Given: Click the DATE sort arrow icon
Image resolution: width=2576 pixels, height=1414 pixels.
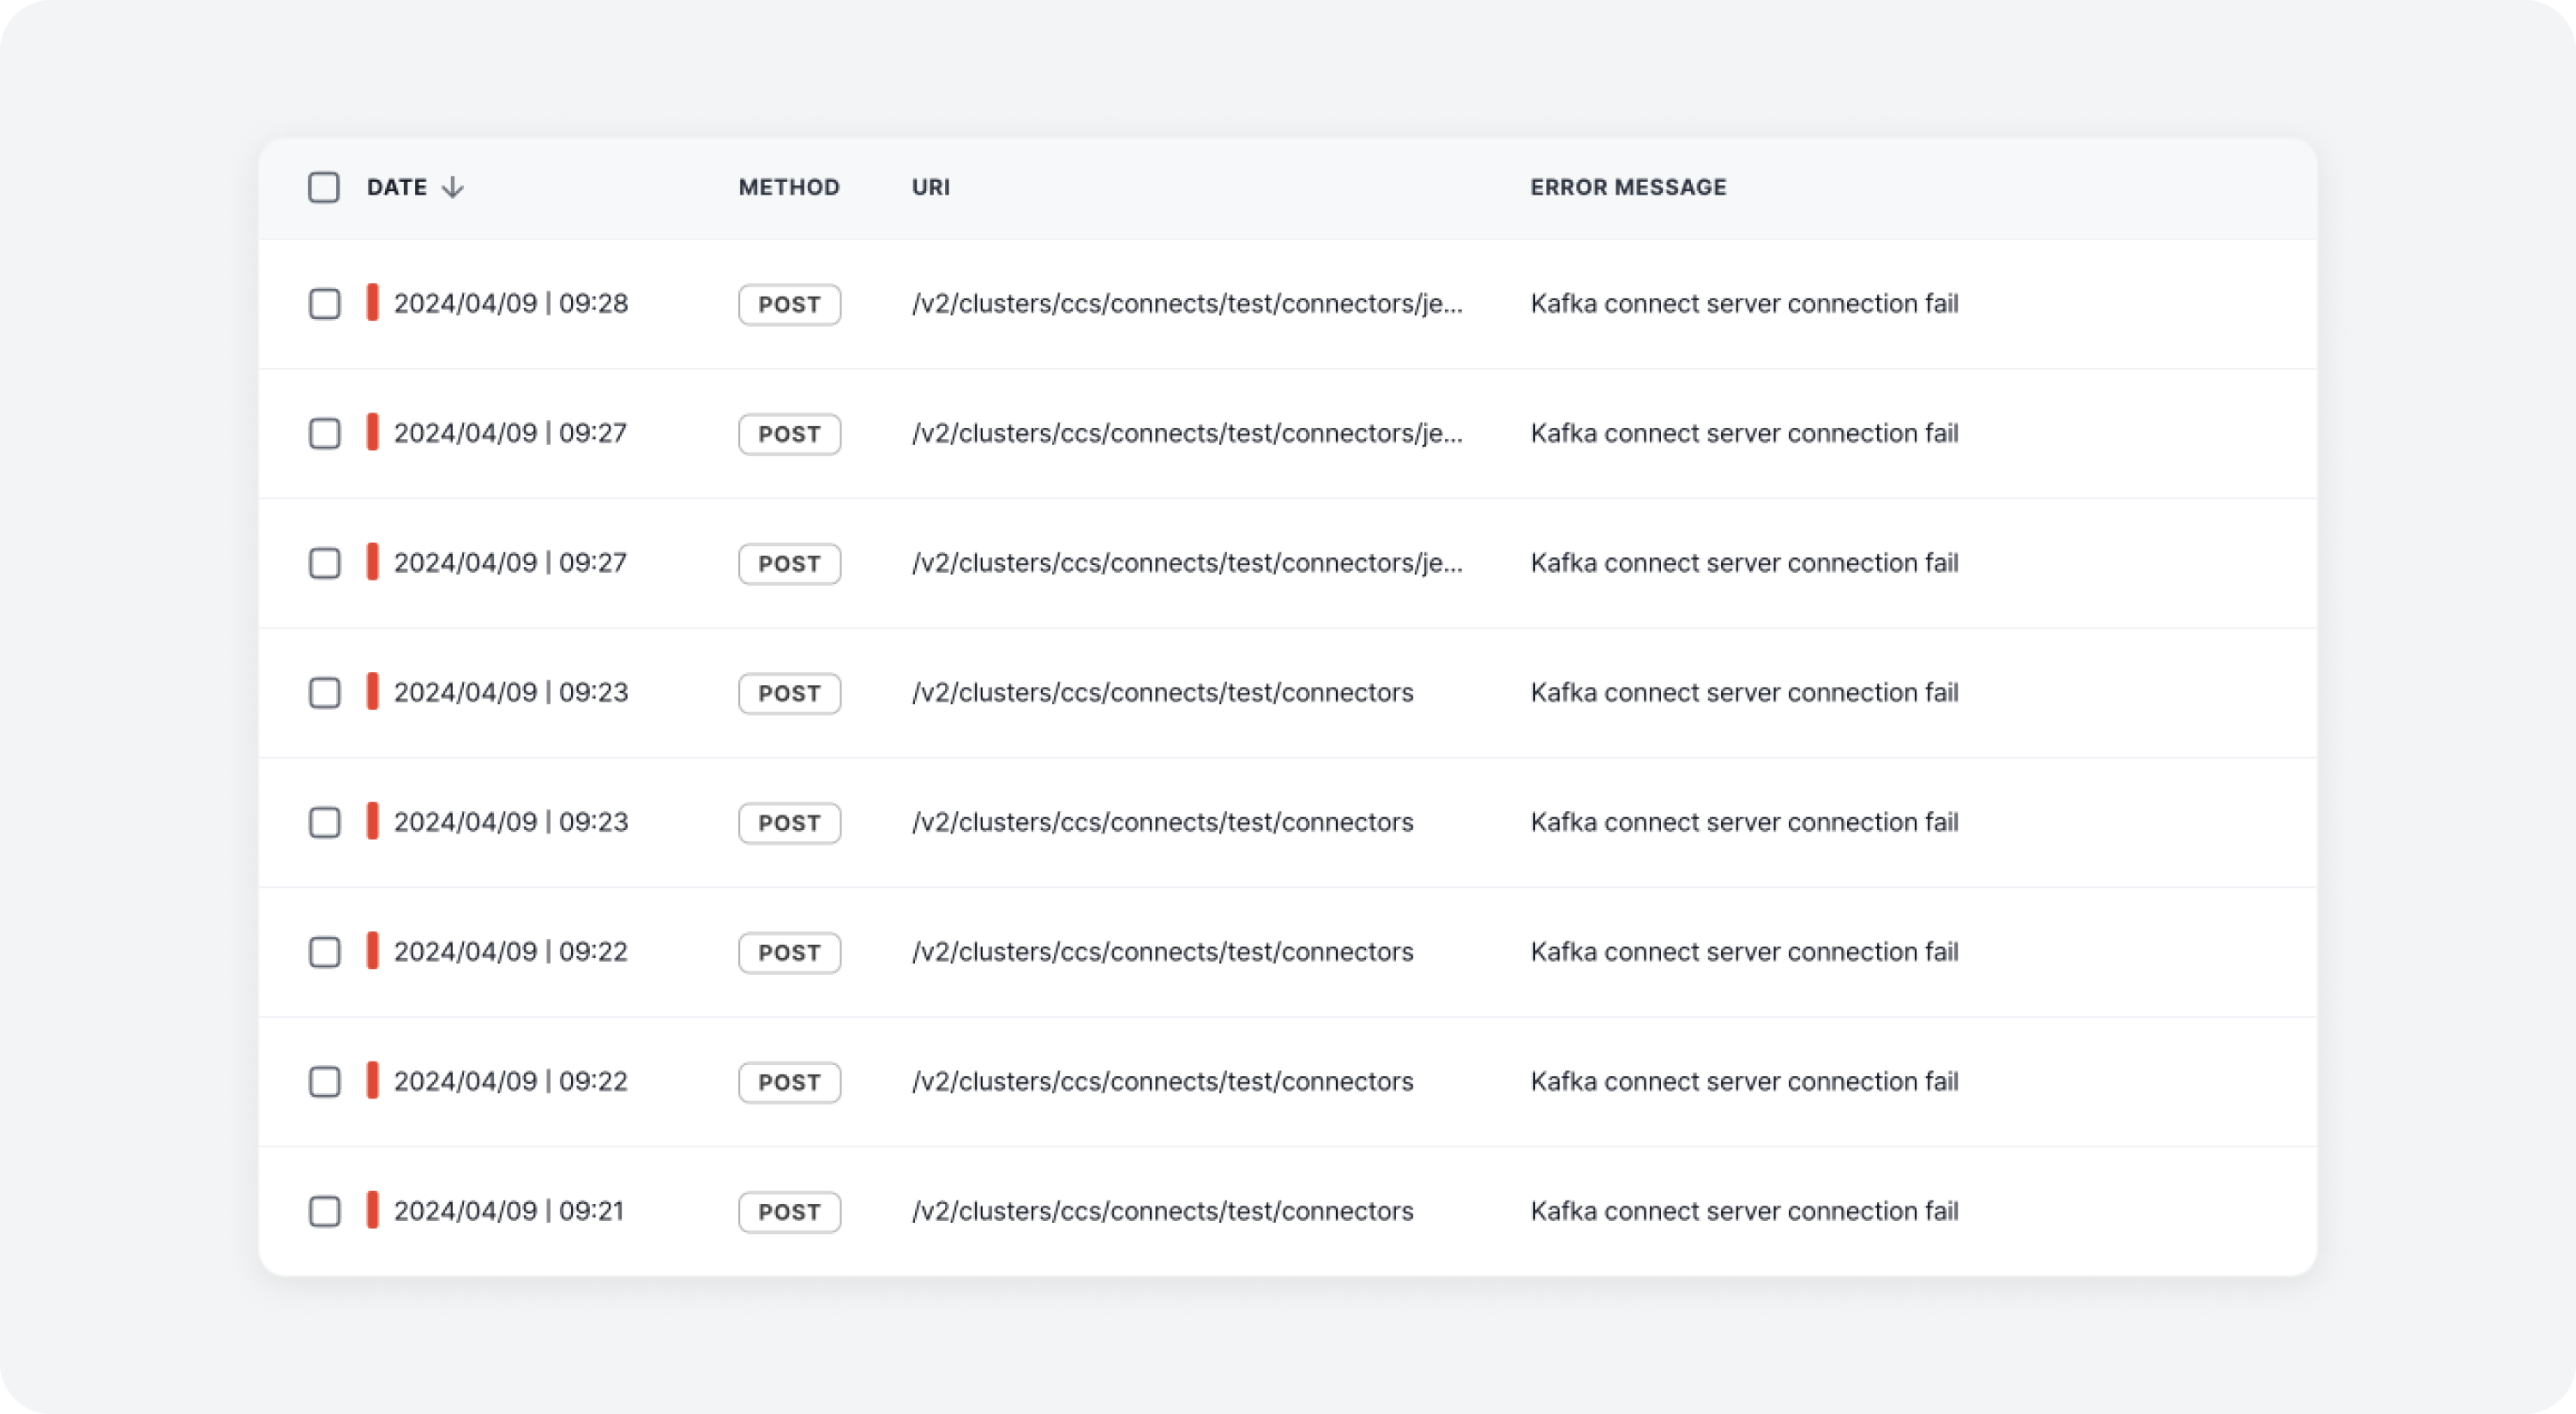Looking at the screenshot, I should click(x=453, y=187).
